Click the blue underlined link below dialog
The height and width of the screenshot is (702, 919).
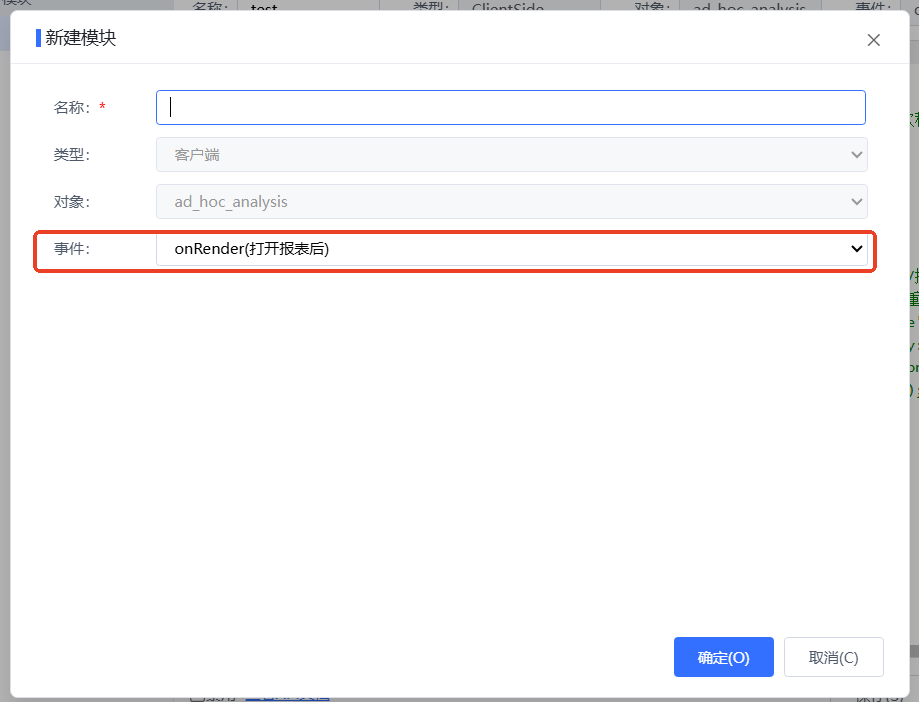pyautogui.click(x=287, y=697)
